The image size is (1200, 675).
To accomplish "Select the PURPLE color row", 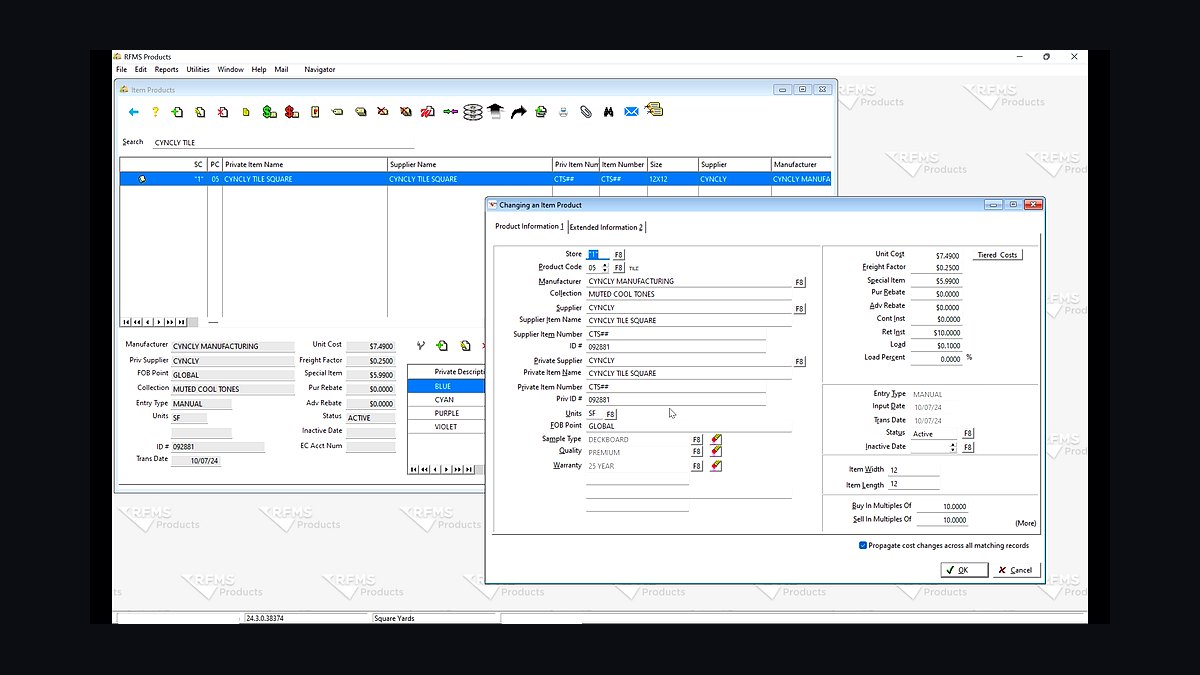I will click(446, 413).
